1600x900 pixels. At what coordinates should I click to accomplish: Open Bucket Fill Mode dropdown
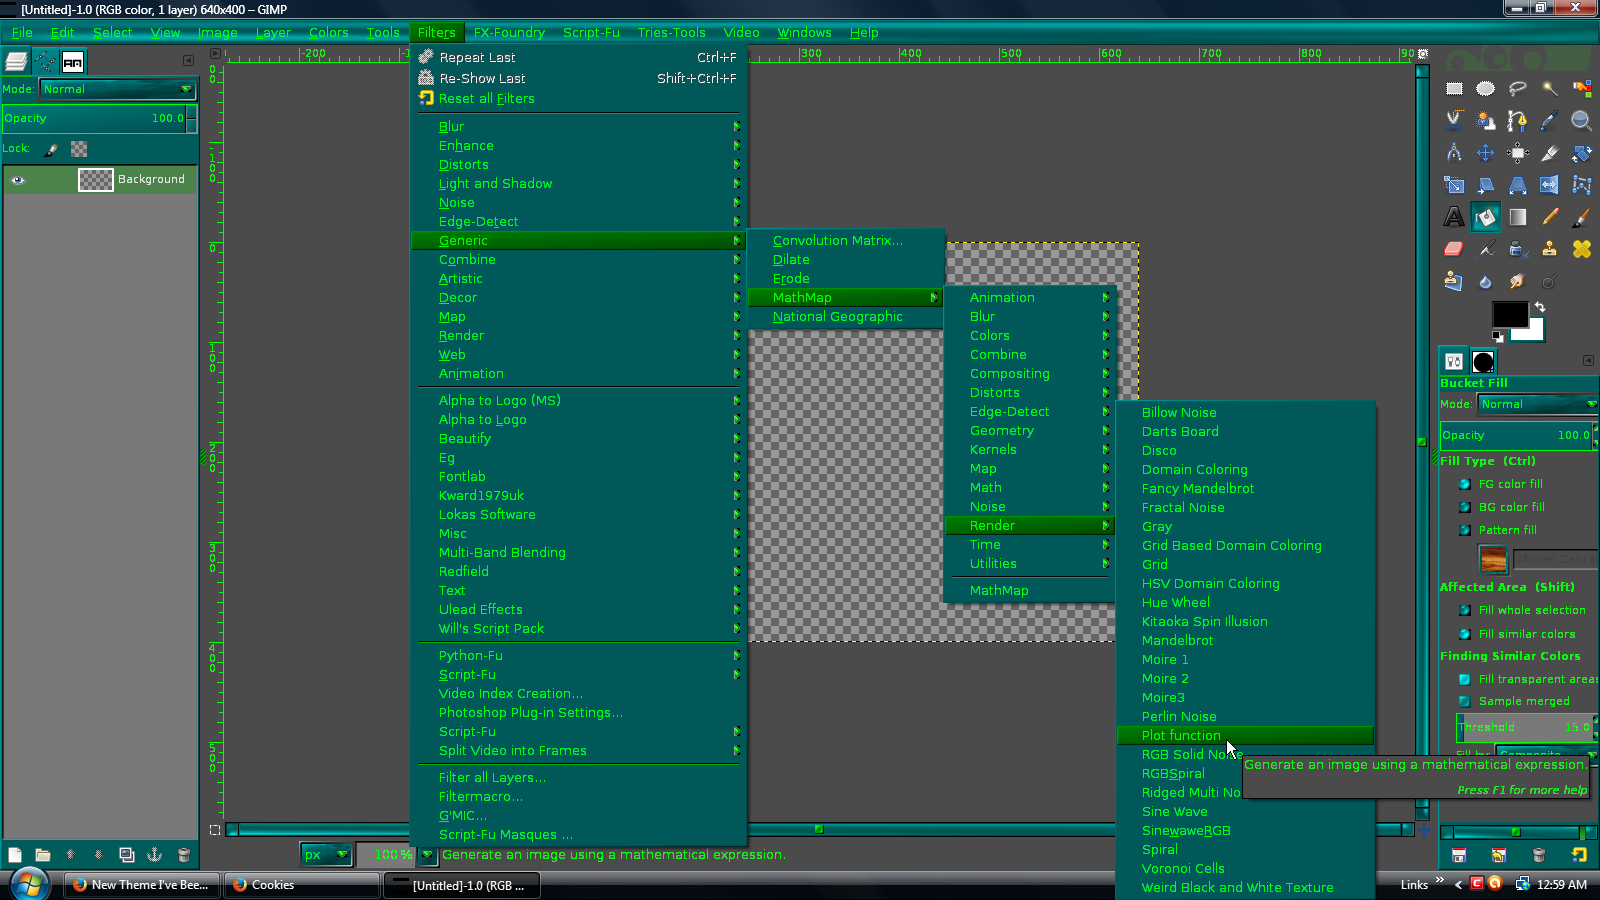pyautogui.click(x=1538, y=404)
